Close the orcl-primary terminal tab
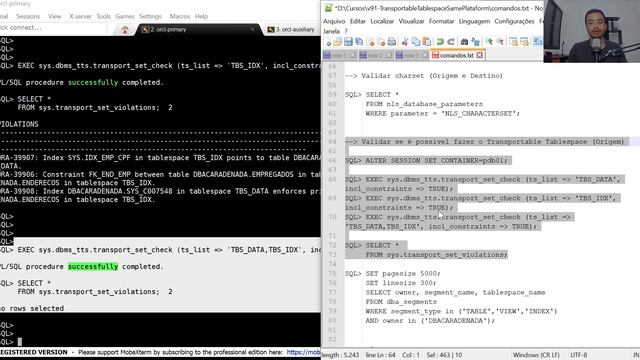 [253, 29]
